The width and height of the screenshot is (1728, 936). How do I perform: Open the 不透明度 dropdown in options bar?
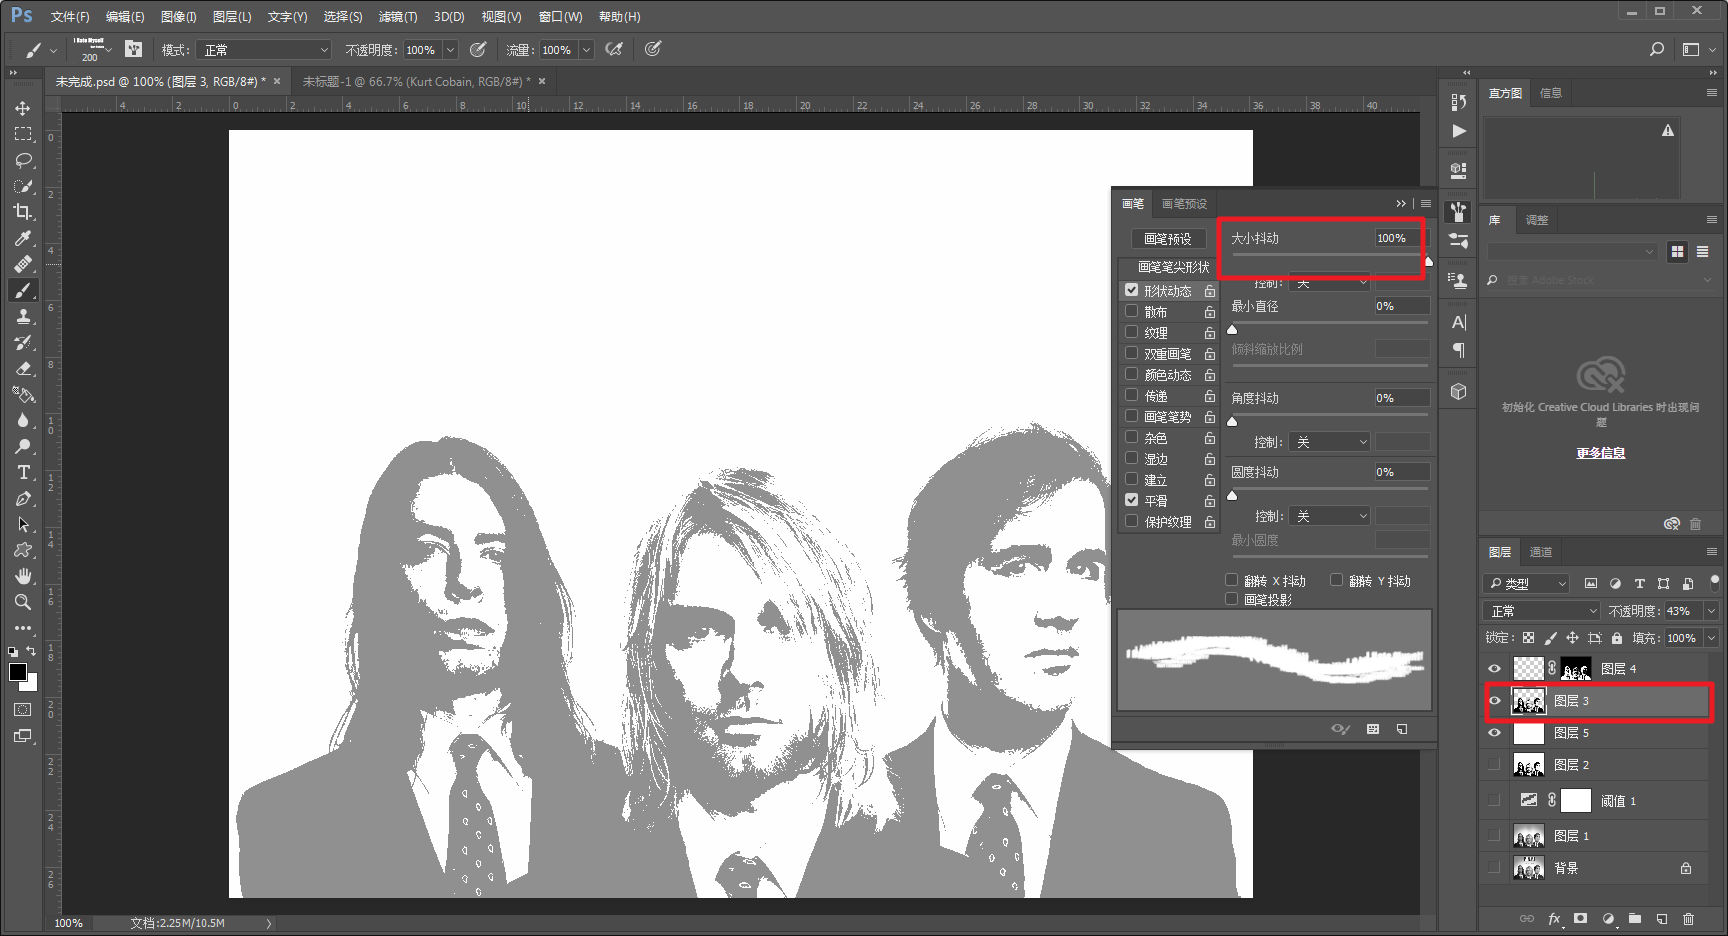point(450,50)
